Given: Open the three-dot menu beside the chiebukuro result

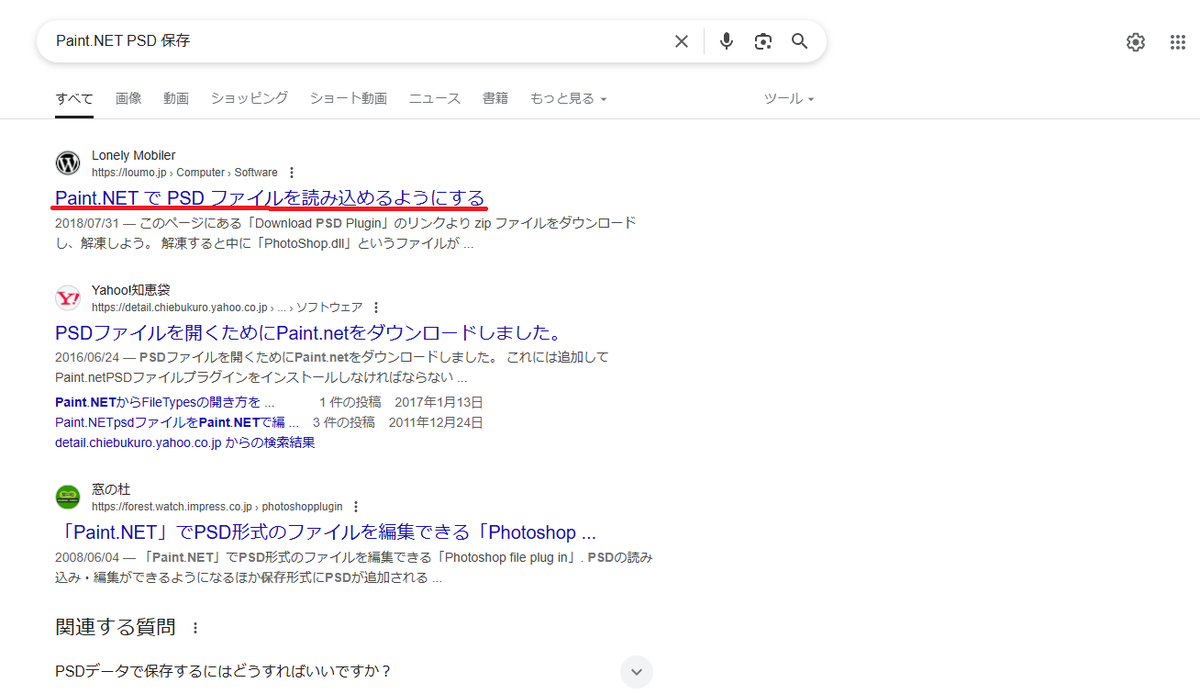Looking at the screenshot, I should (x=376, y=308).
